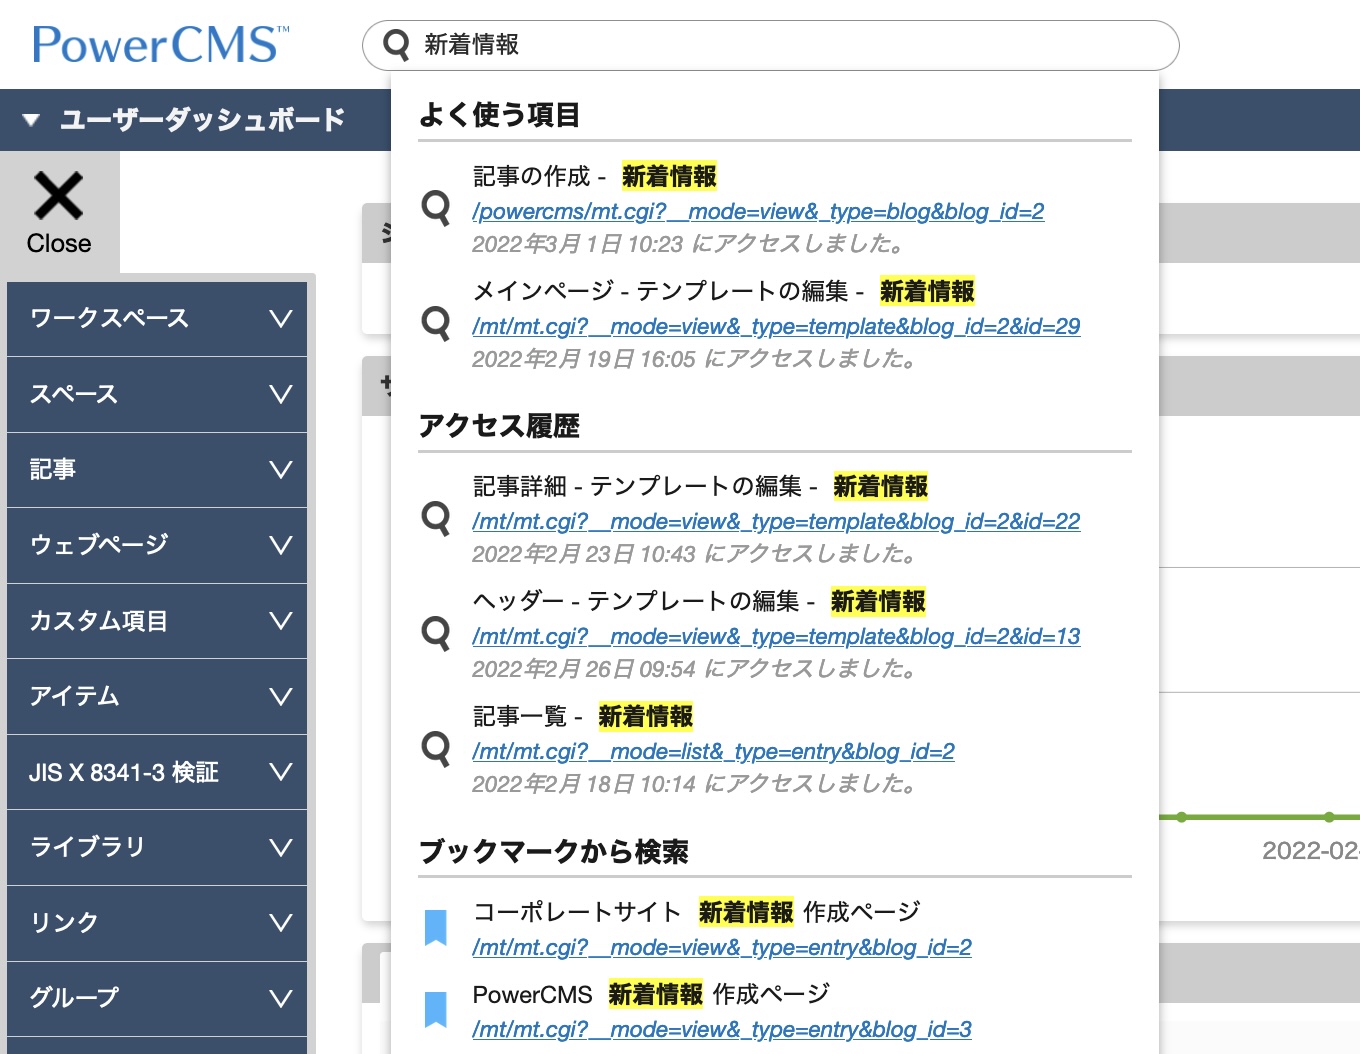Open template link ending id=29
The height and width of the screenshot is (1054, 1360).
coord(776,327)
